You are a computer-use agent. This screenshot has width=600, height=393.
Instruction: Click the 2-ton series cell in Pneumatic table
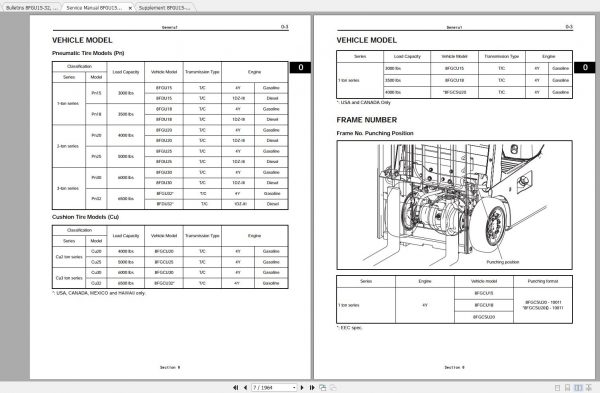click(68, 146)
